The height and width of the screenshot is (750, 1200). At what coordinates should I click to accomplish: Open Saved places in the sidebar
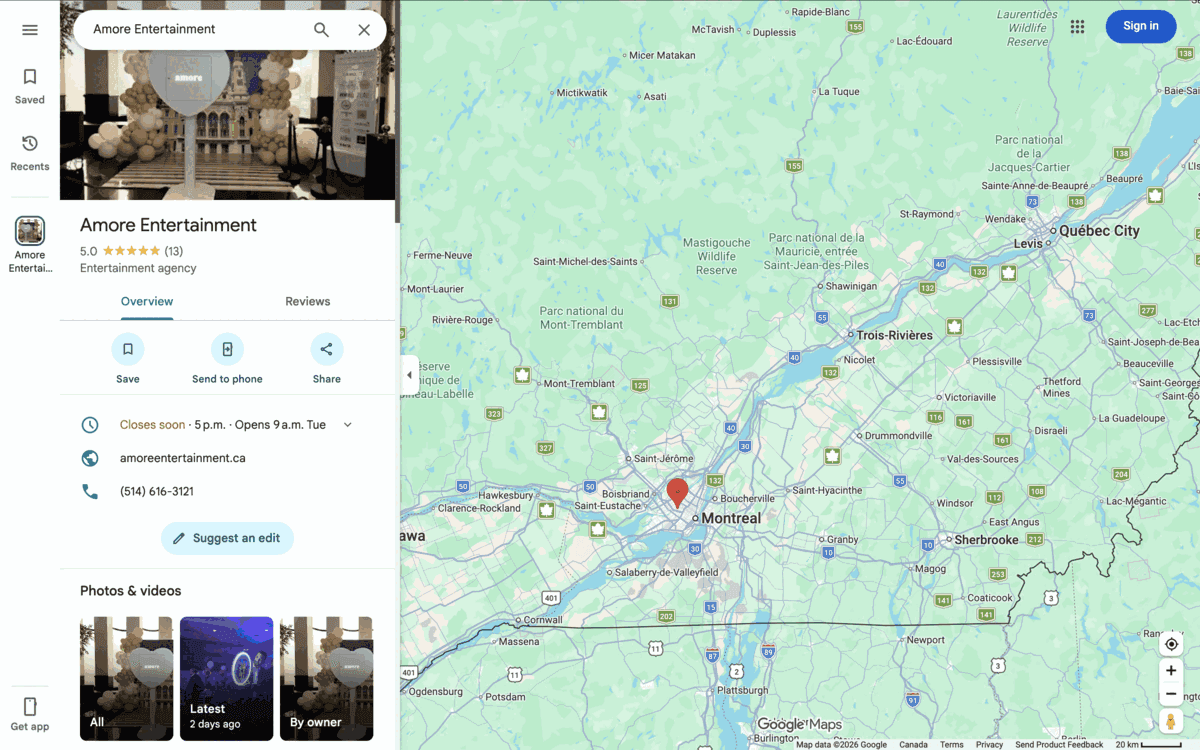[x=30, y=87]
